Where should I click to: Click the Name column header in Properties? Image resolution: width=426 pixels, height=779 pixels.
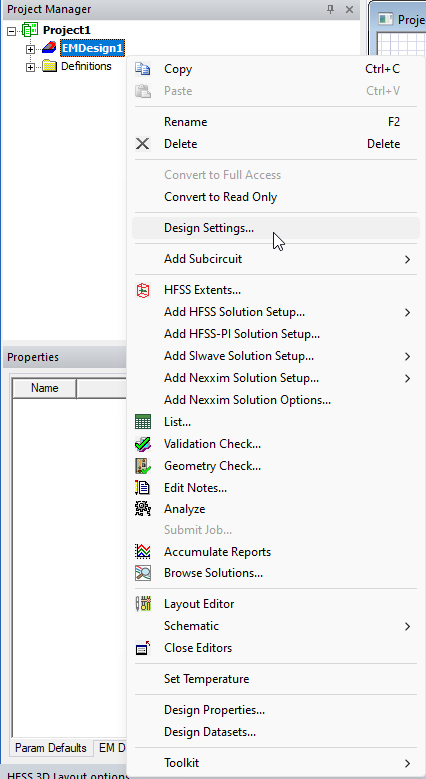coord(45,388)
